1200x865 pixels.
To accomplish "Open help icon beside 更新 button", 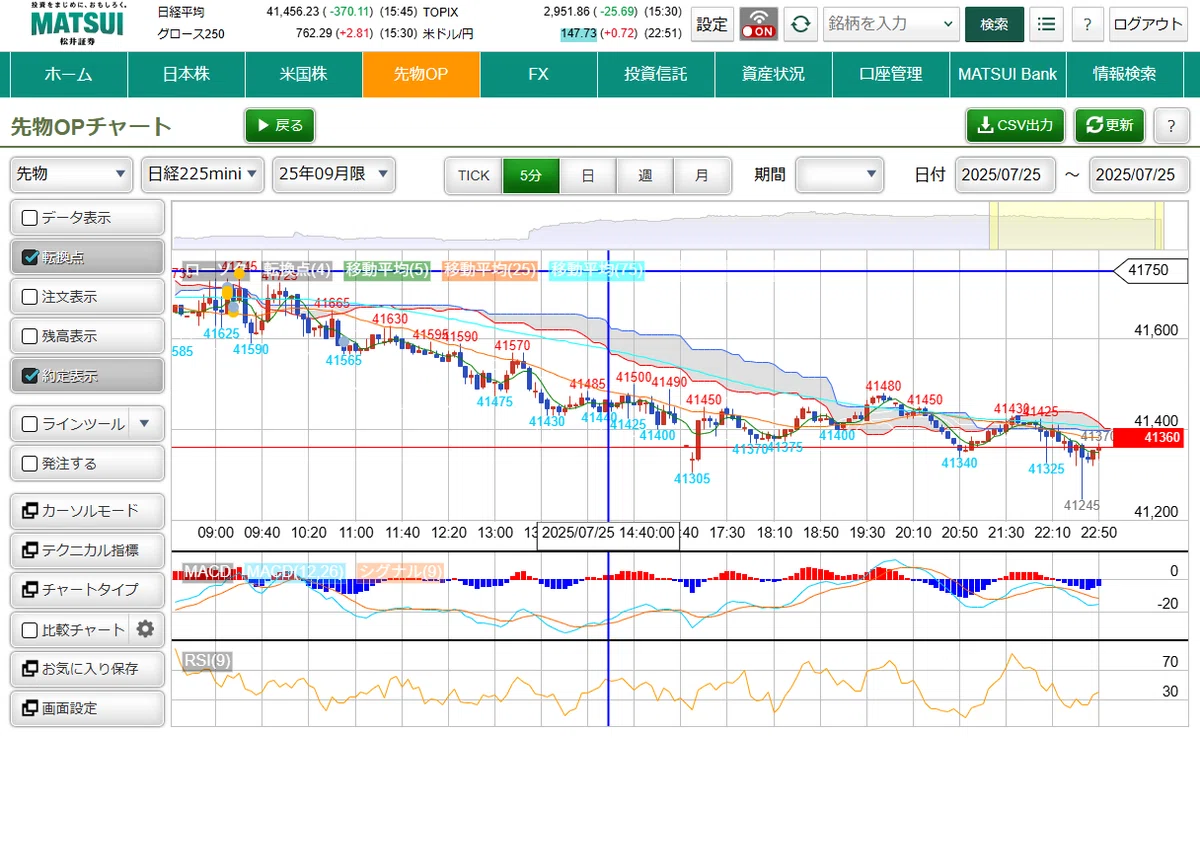I will 1171,126.
